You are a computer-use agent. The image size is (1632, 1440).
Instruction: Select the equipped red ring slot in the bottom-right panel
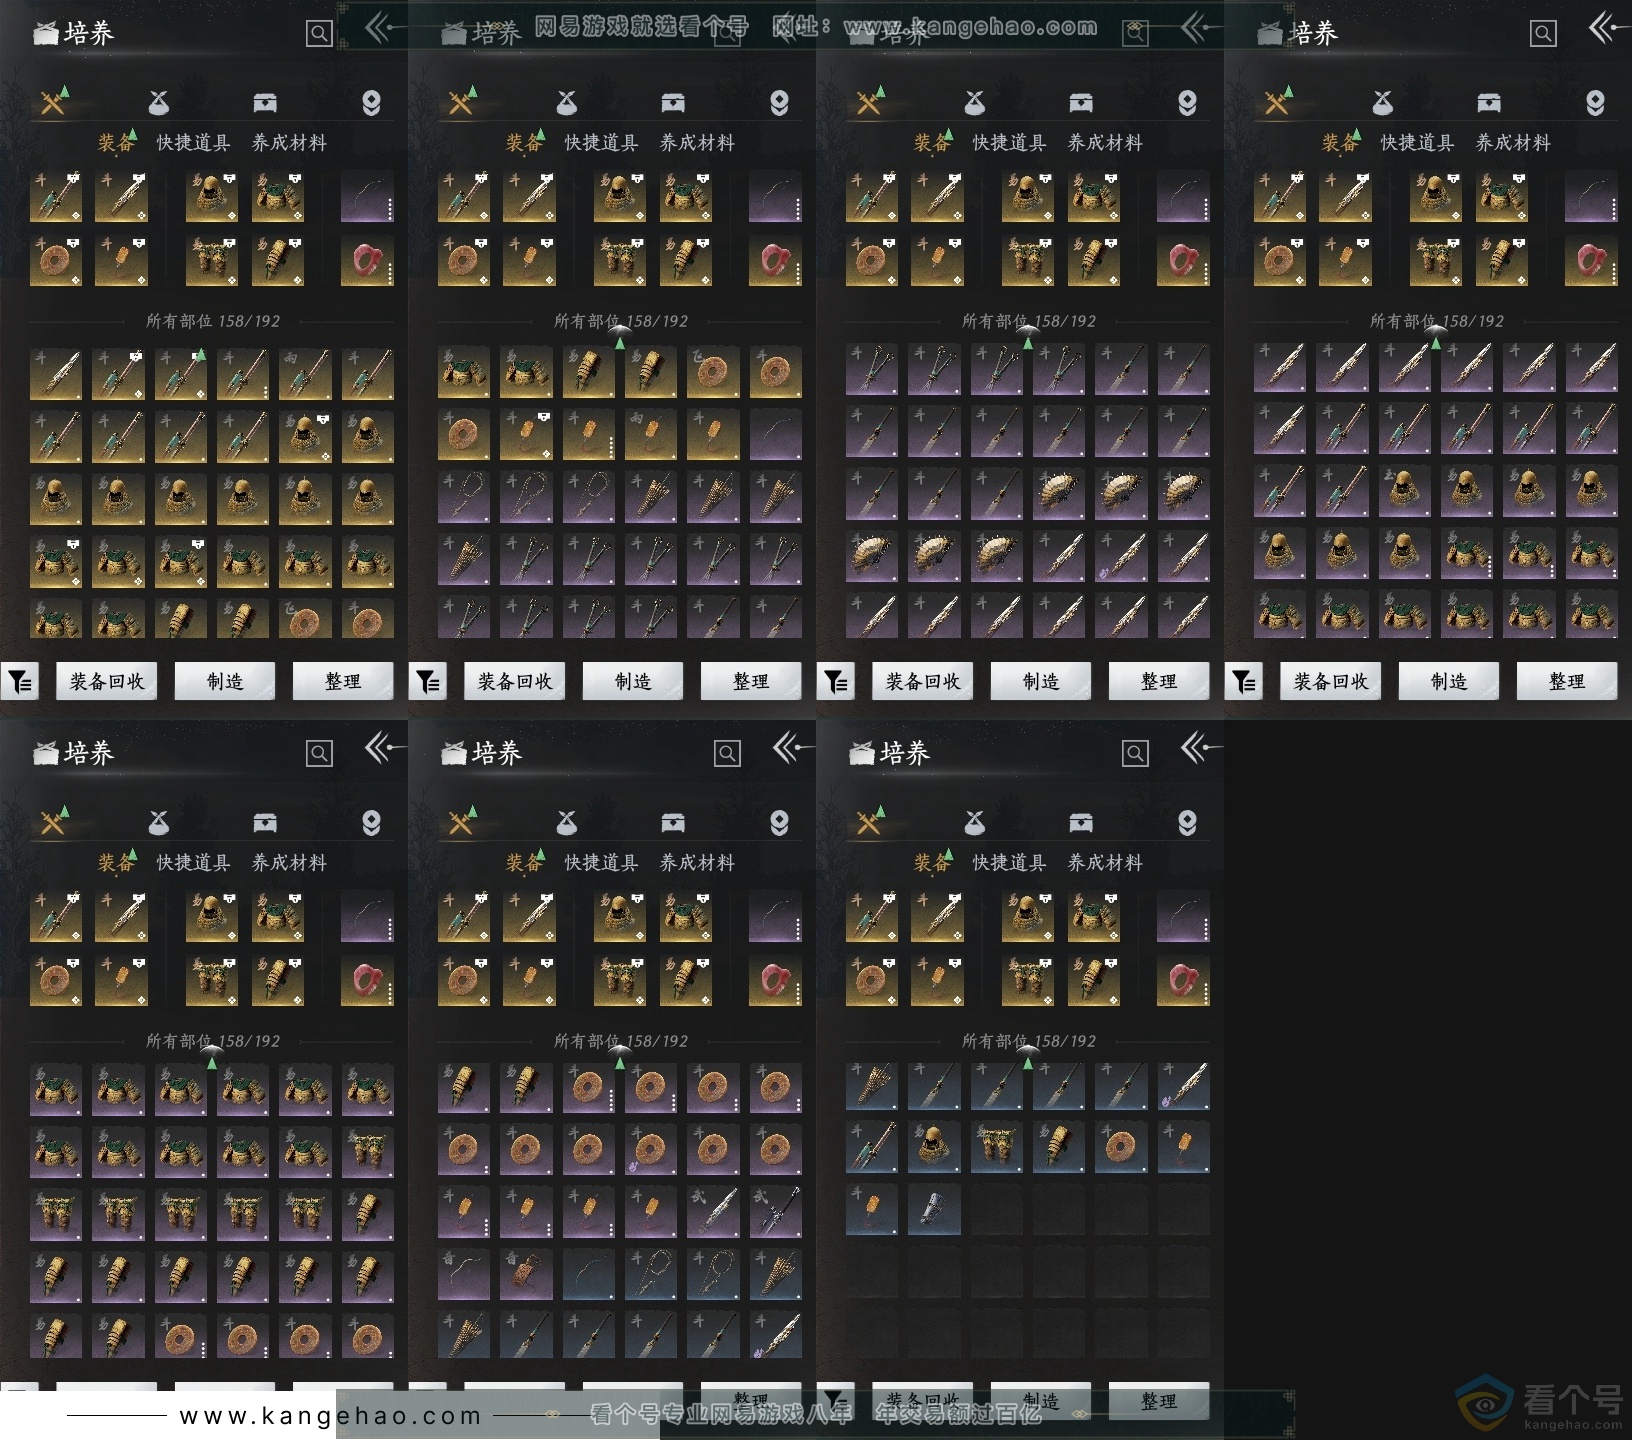(x=1184, y=981)
